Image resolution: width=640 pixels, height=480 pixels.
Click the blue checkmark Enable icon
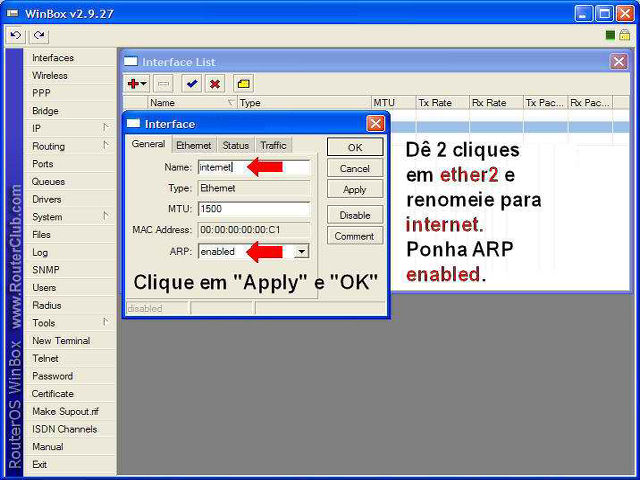pyautogui.click(x=191, y=84)
